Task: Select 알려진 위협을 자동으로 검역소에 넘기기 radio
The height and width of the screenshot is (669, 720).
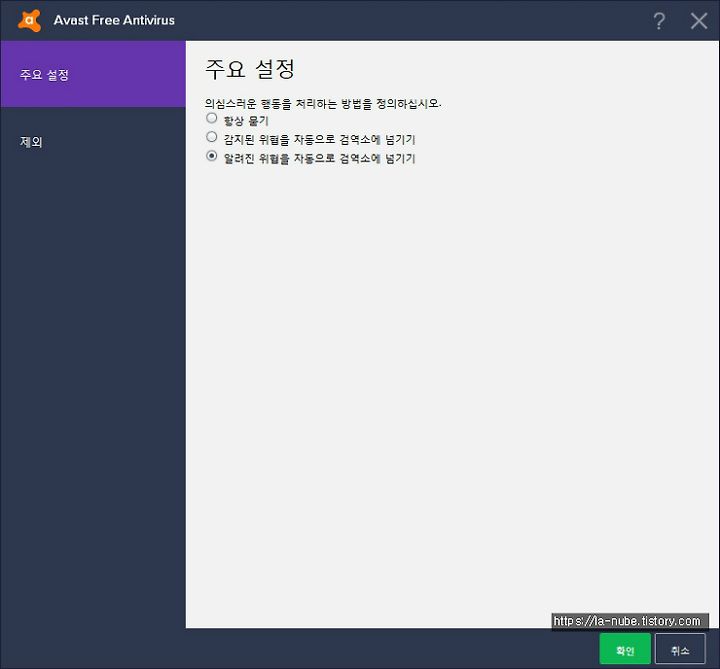Action: (212, 156)
